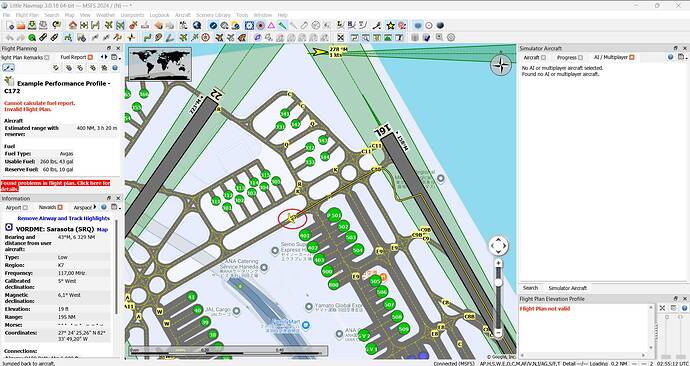Screen dimensions: 690x366
Task: Click the yellow user aircraft symbol on map
Action: [x=291, y=218]
